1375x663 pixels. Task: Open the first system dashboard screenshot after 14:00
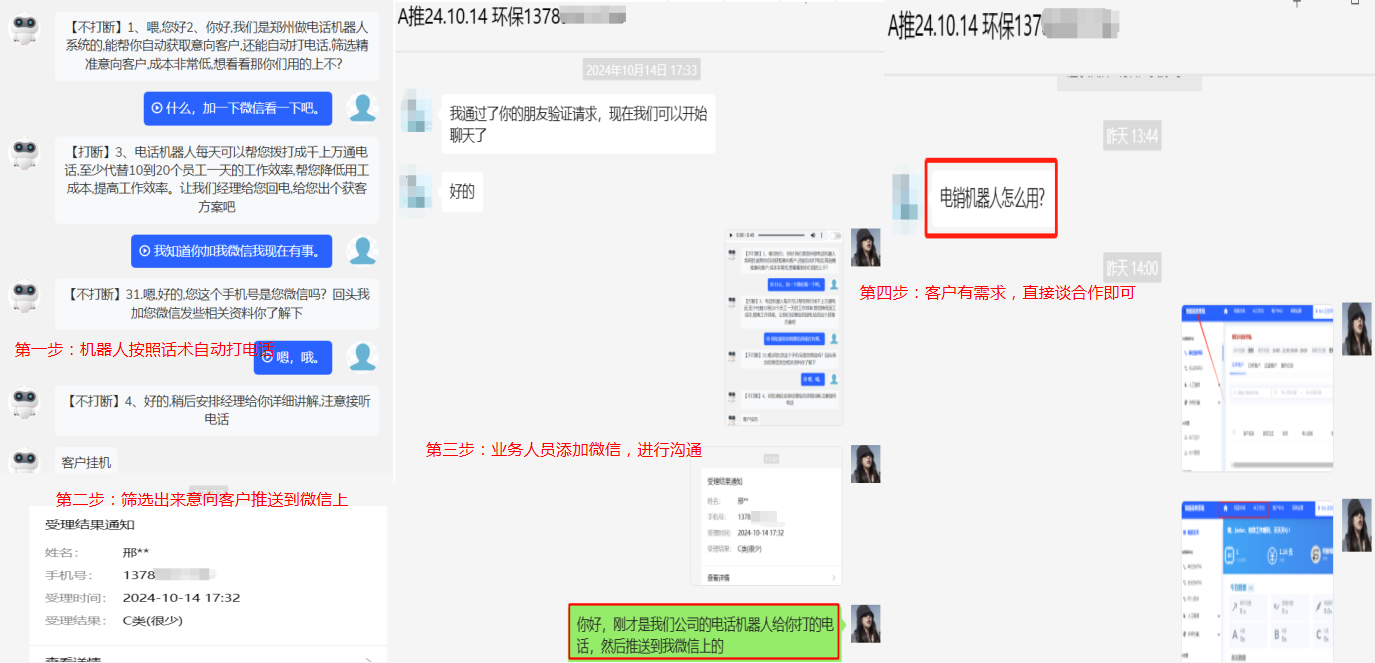tap(1256, 386)
